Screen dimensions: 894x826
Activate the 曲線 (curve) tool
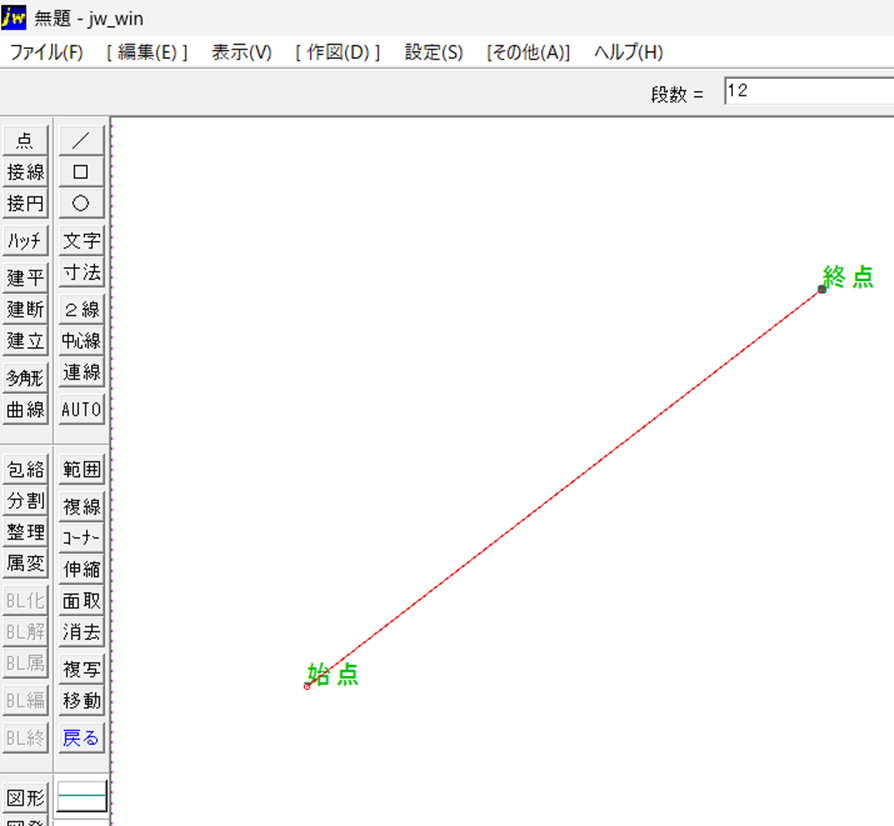coord(25,409)
